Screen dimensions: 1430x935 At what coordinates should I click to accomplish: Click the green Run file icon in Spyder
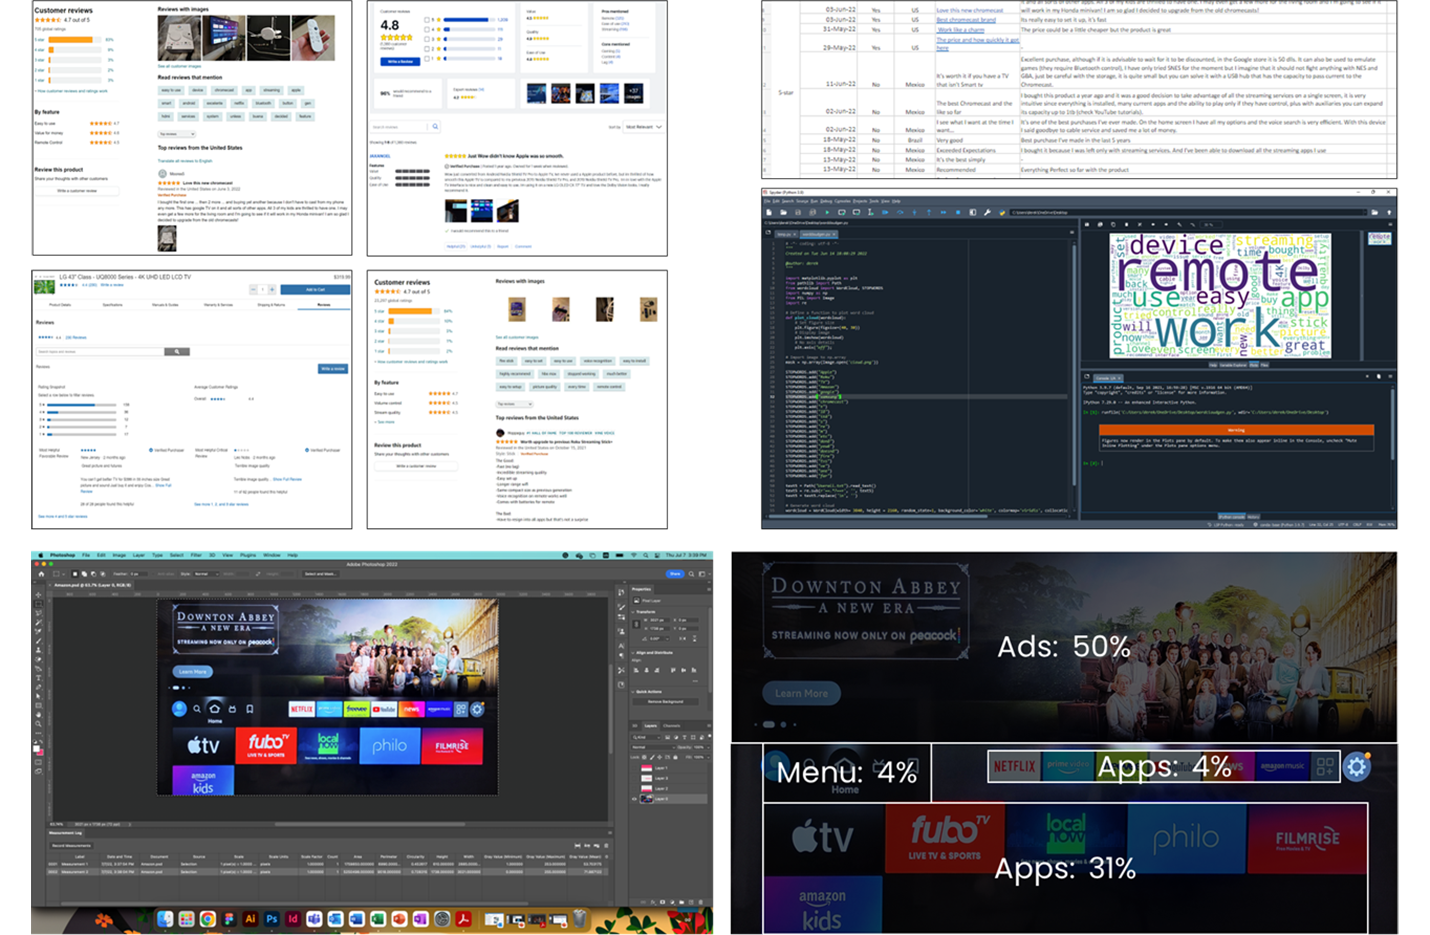(x=827, y=212)
